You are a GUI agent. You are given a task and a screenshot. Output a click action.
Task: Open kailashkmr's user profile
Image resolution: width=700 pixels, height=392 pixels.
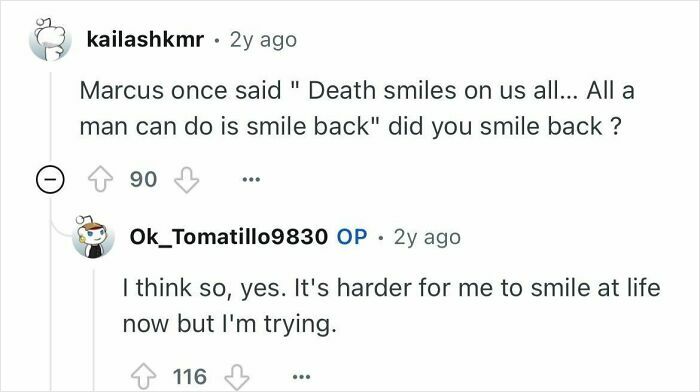[145, 40]
